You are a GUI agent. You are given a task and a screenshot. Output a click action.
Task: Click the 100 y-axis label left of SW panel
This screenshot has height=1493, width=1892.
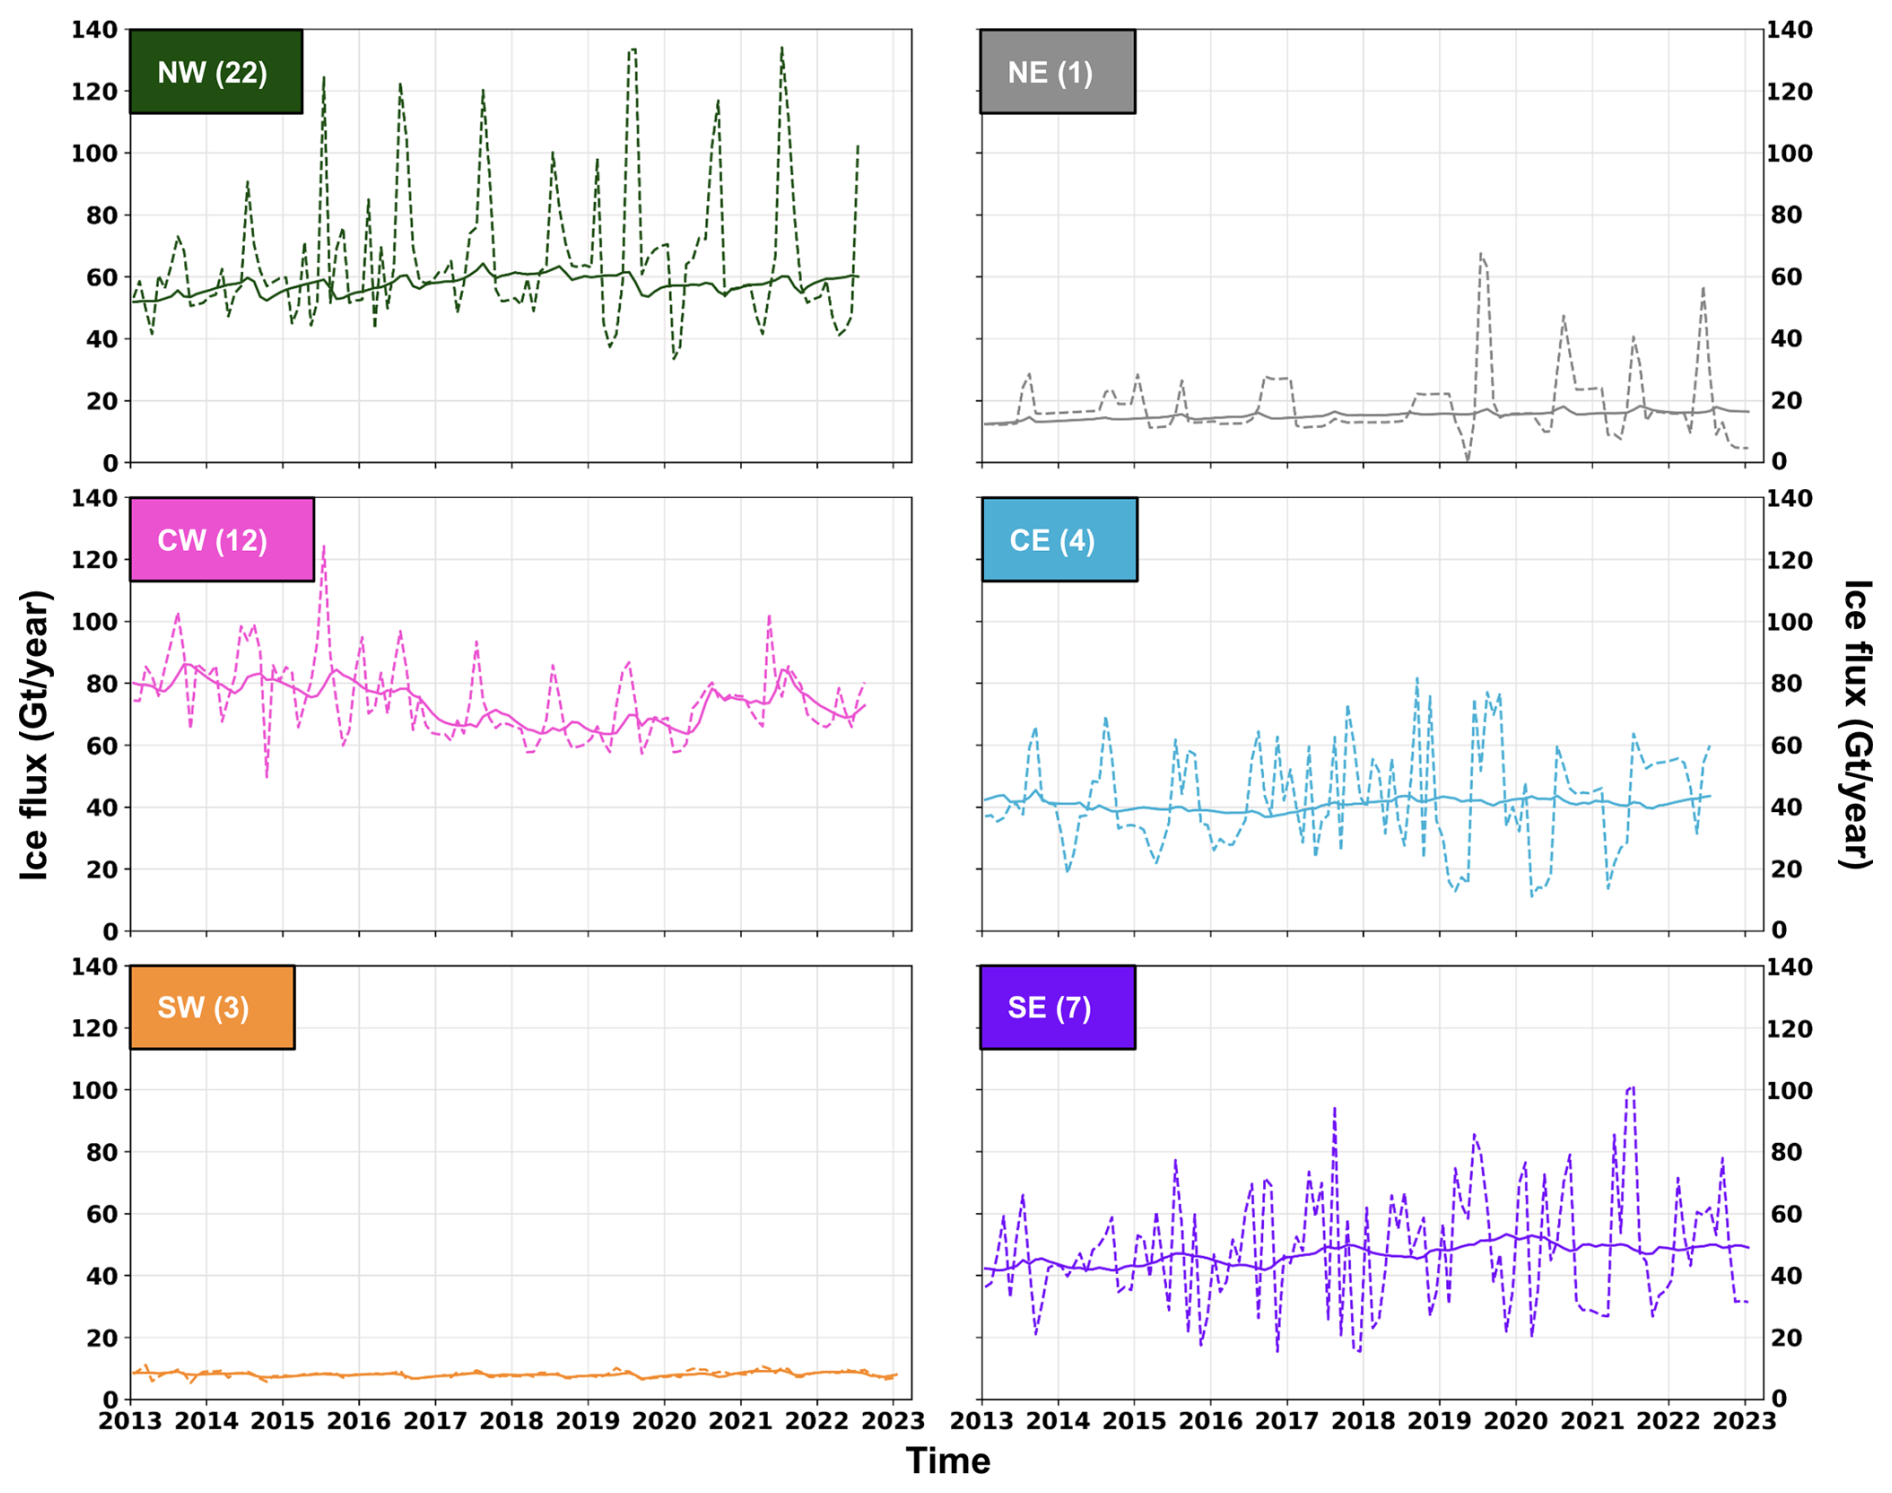tap(94, 1090)
